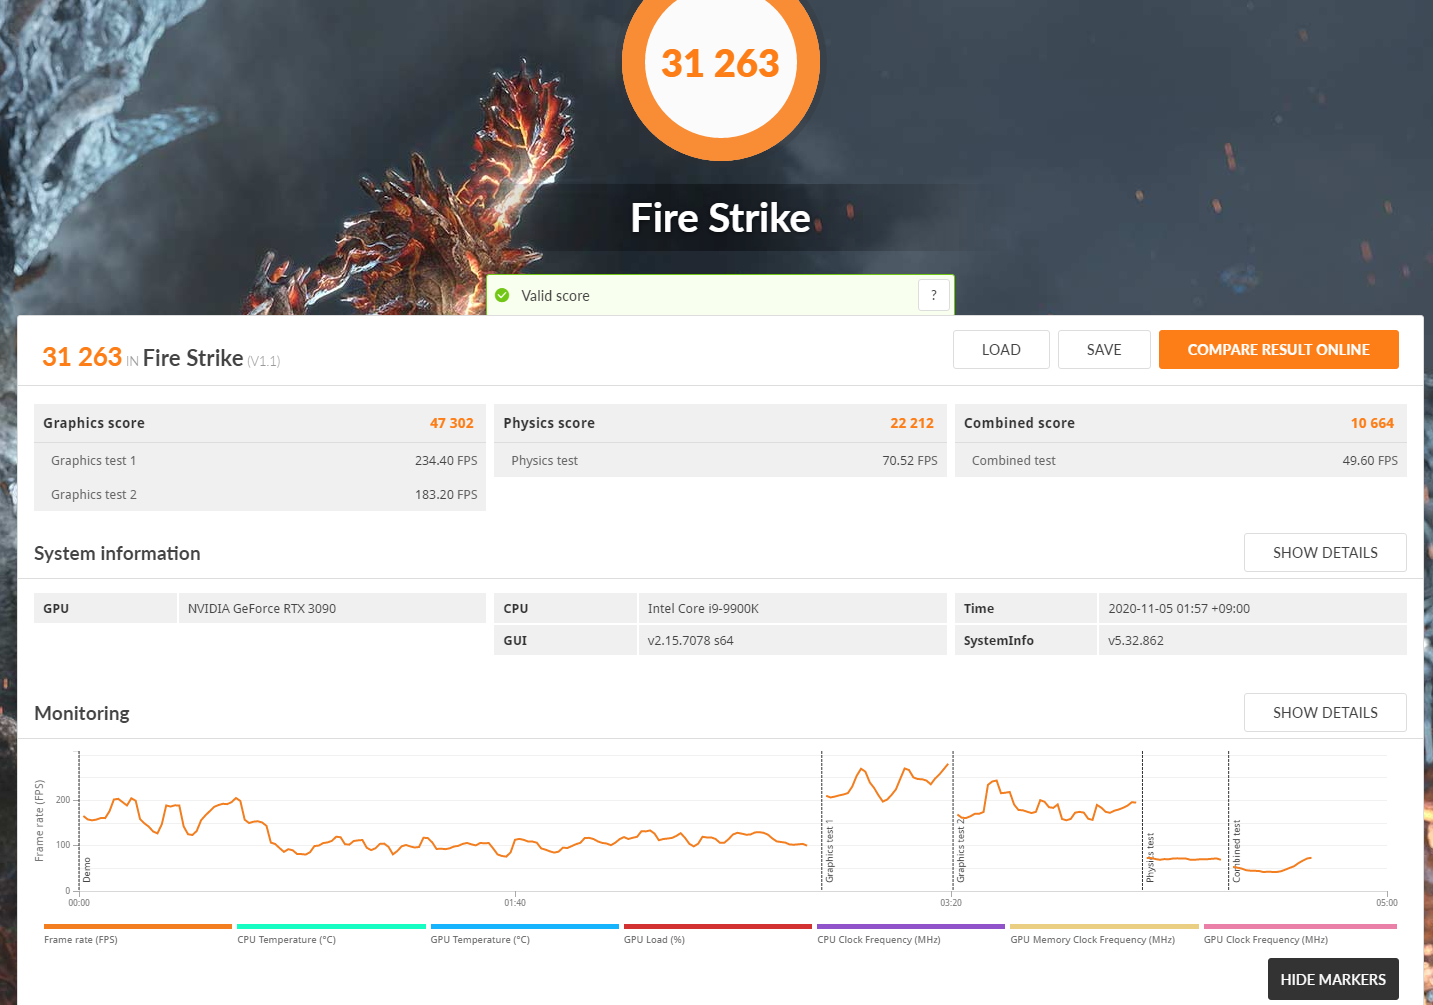The image size is (1433, 1005).
Task: Click the NVIDIA GeForce RTX 3090 value
Action: tap(262, 608)
